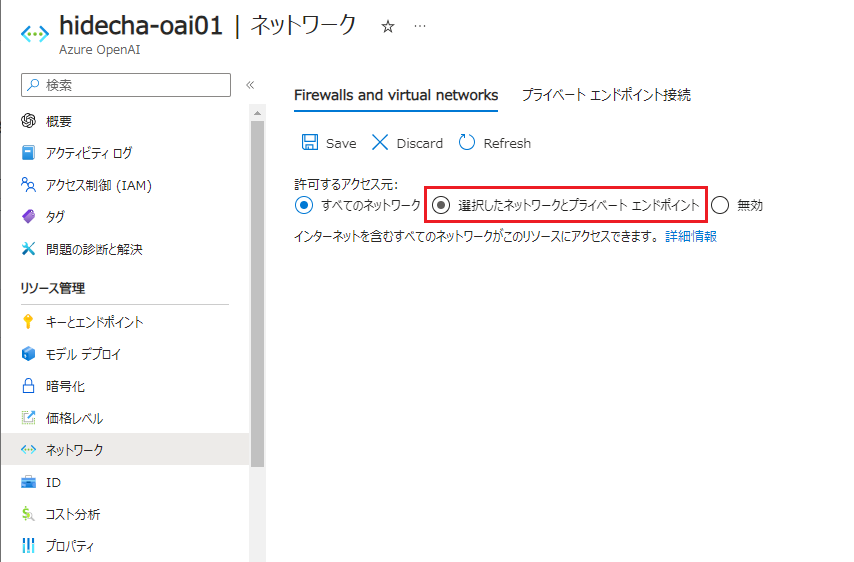Screen dimensions: 854x562
Task: Click the Discard button label
Action: [419, 143]
